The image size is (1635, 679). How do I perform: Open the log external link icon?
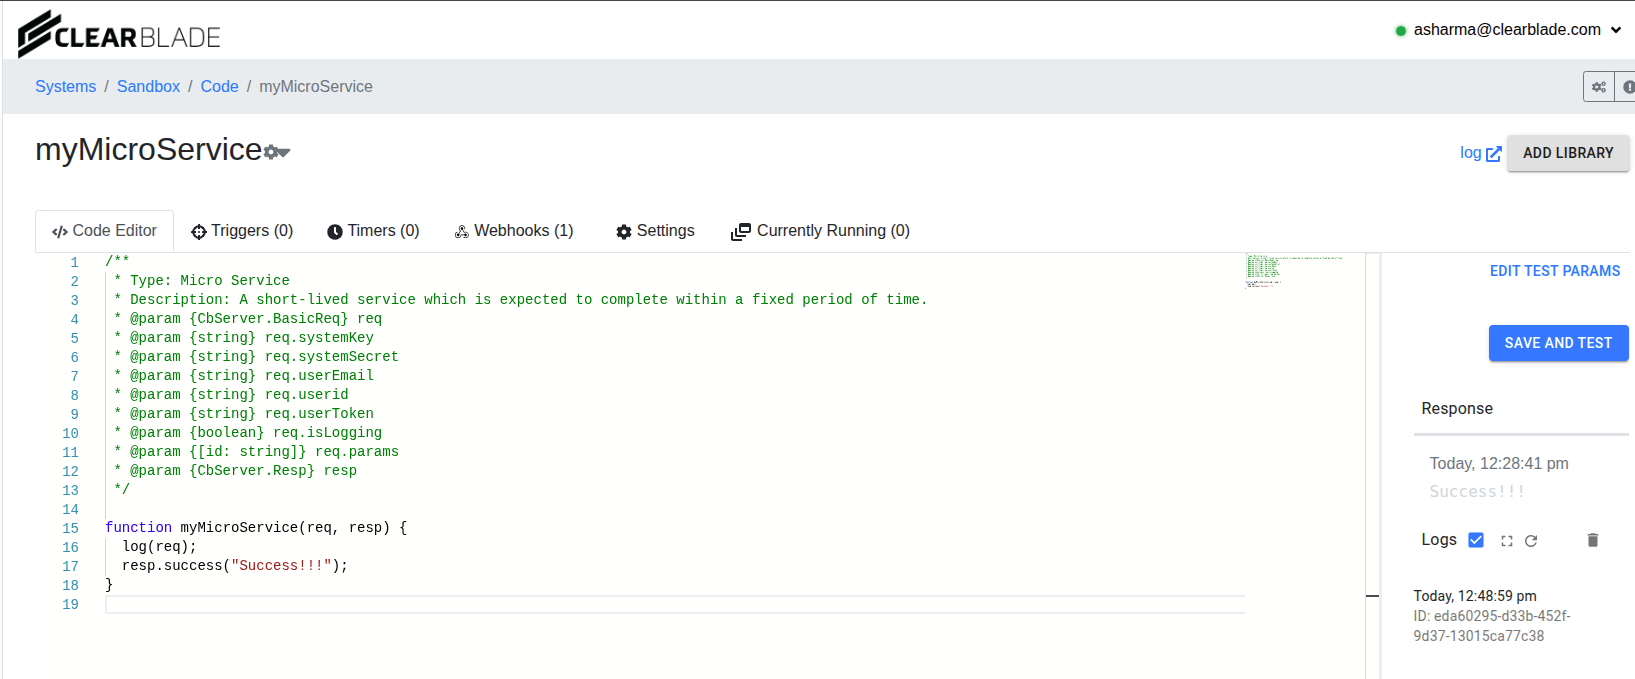pyautogui.click(x=1493, y=154)
